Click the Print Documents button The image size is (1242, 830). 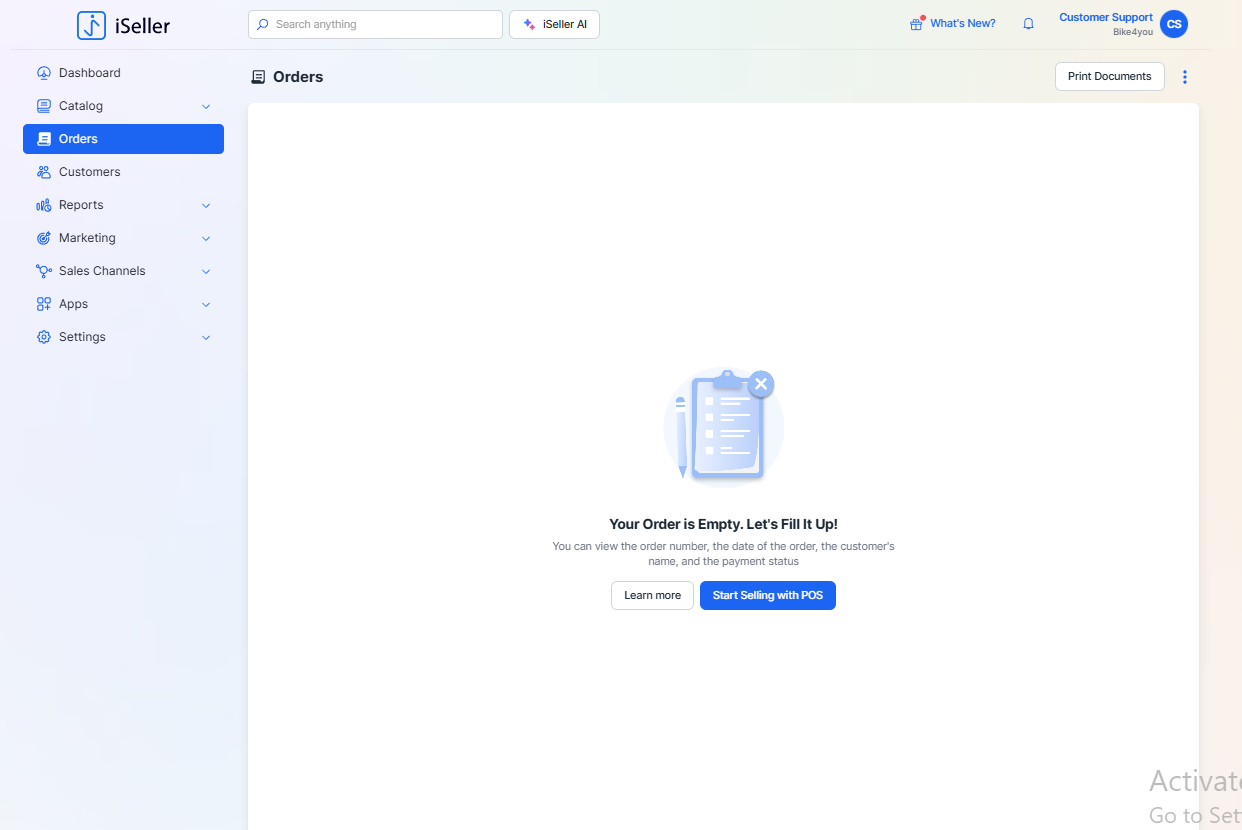(1109, 77)
